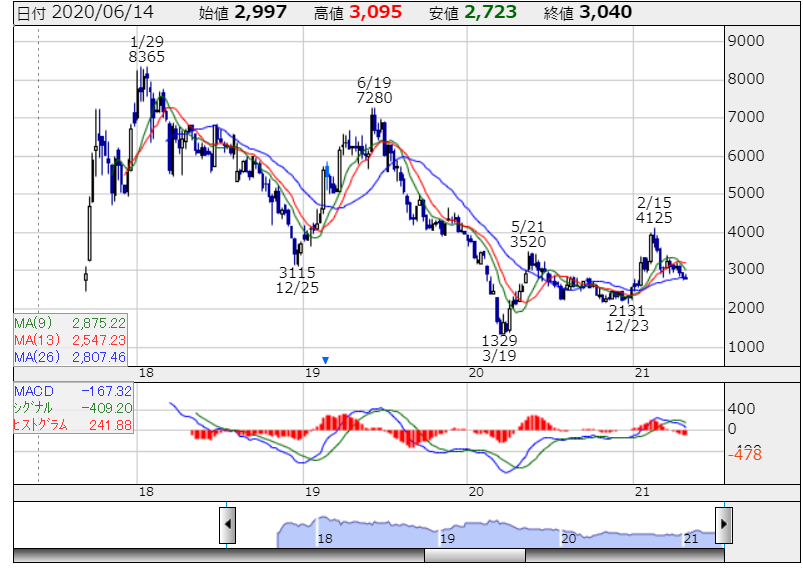Image resolution: width=803 pixels, height=568 pixels.
Task: Click the 1/29 8365 peak label
Action: click(147, 49)
